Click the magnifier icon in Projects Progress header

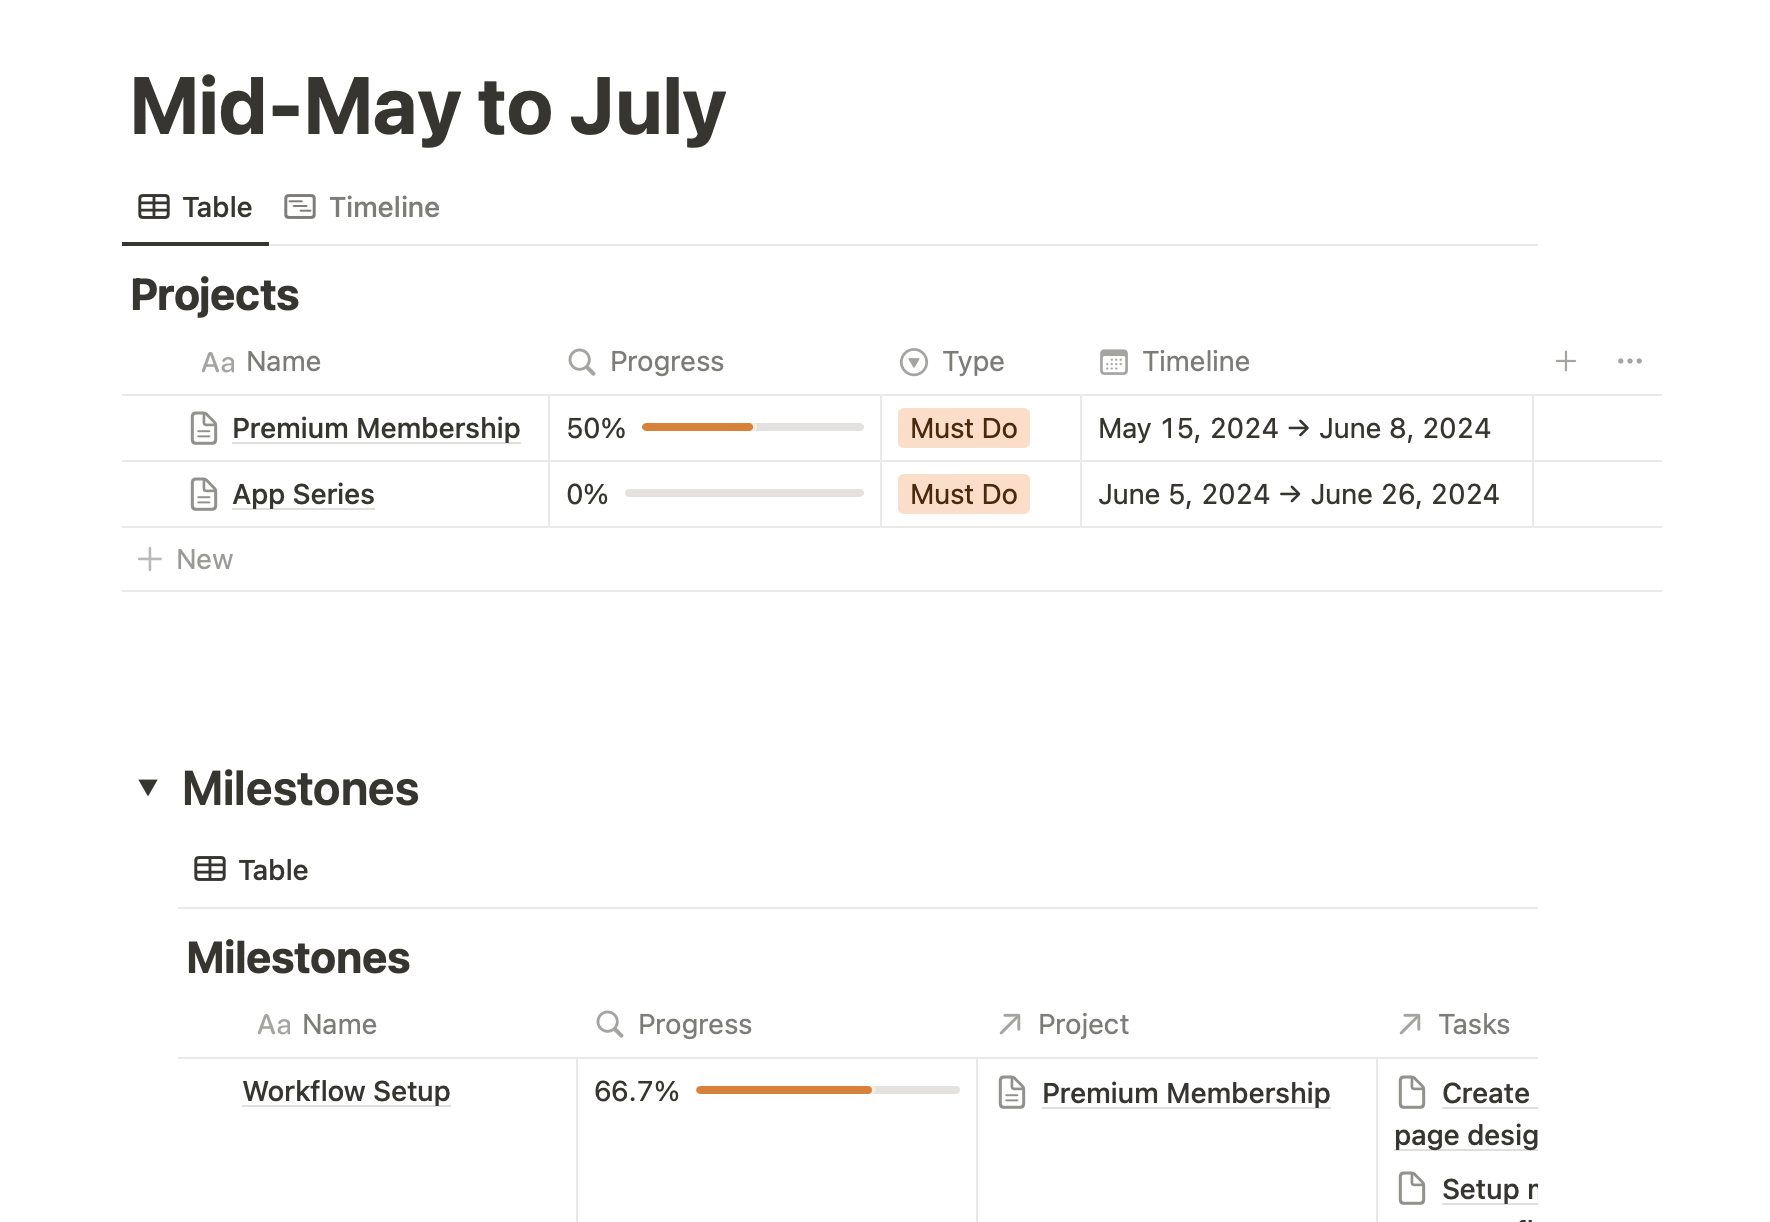[581, 362]
